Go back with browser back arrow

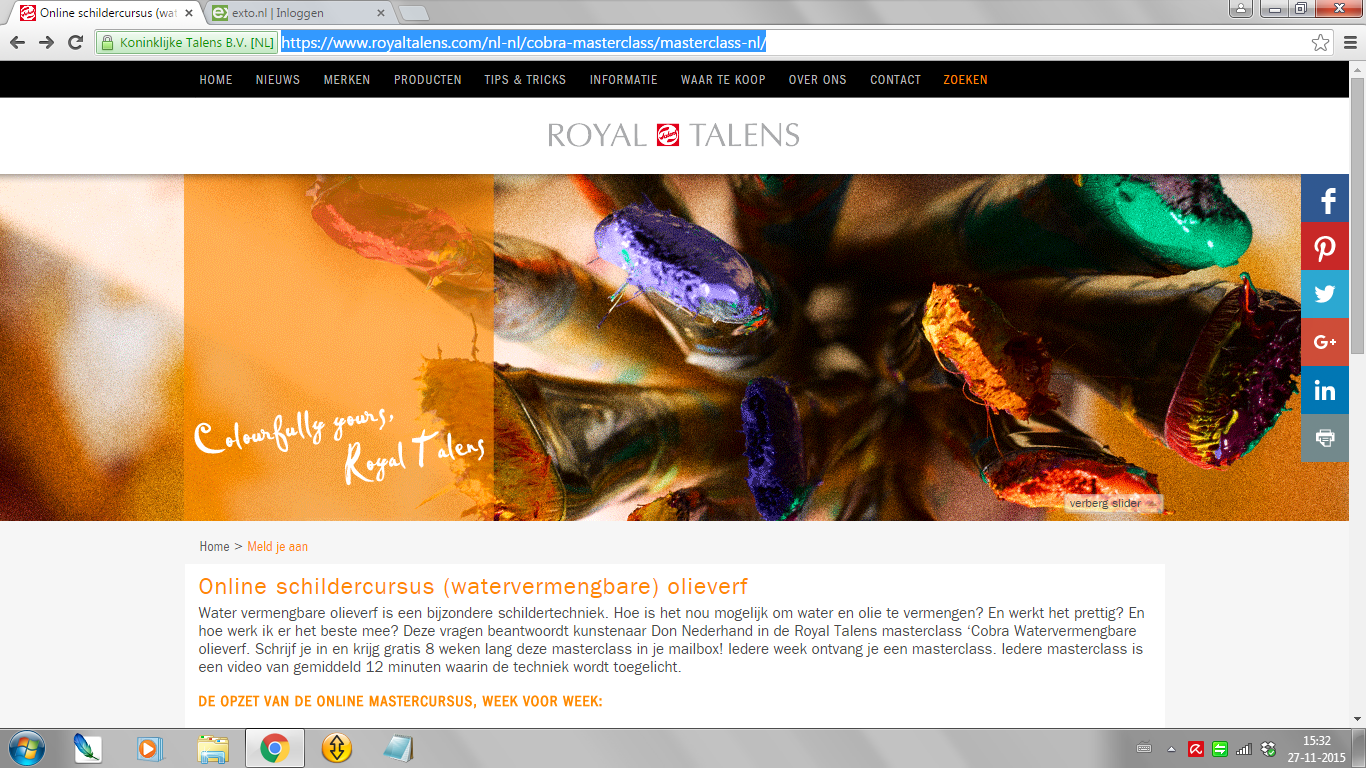click(17, 43)
